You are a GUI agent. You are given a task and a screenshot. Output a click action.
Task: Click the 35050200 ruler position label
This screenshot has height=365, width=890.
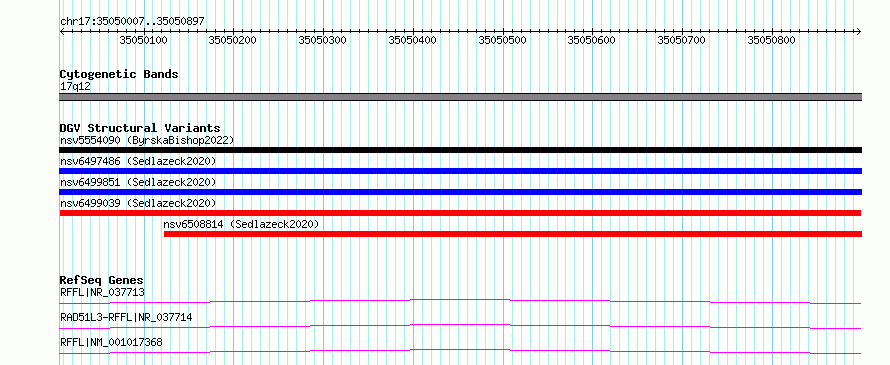233,40
